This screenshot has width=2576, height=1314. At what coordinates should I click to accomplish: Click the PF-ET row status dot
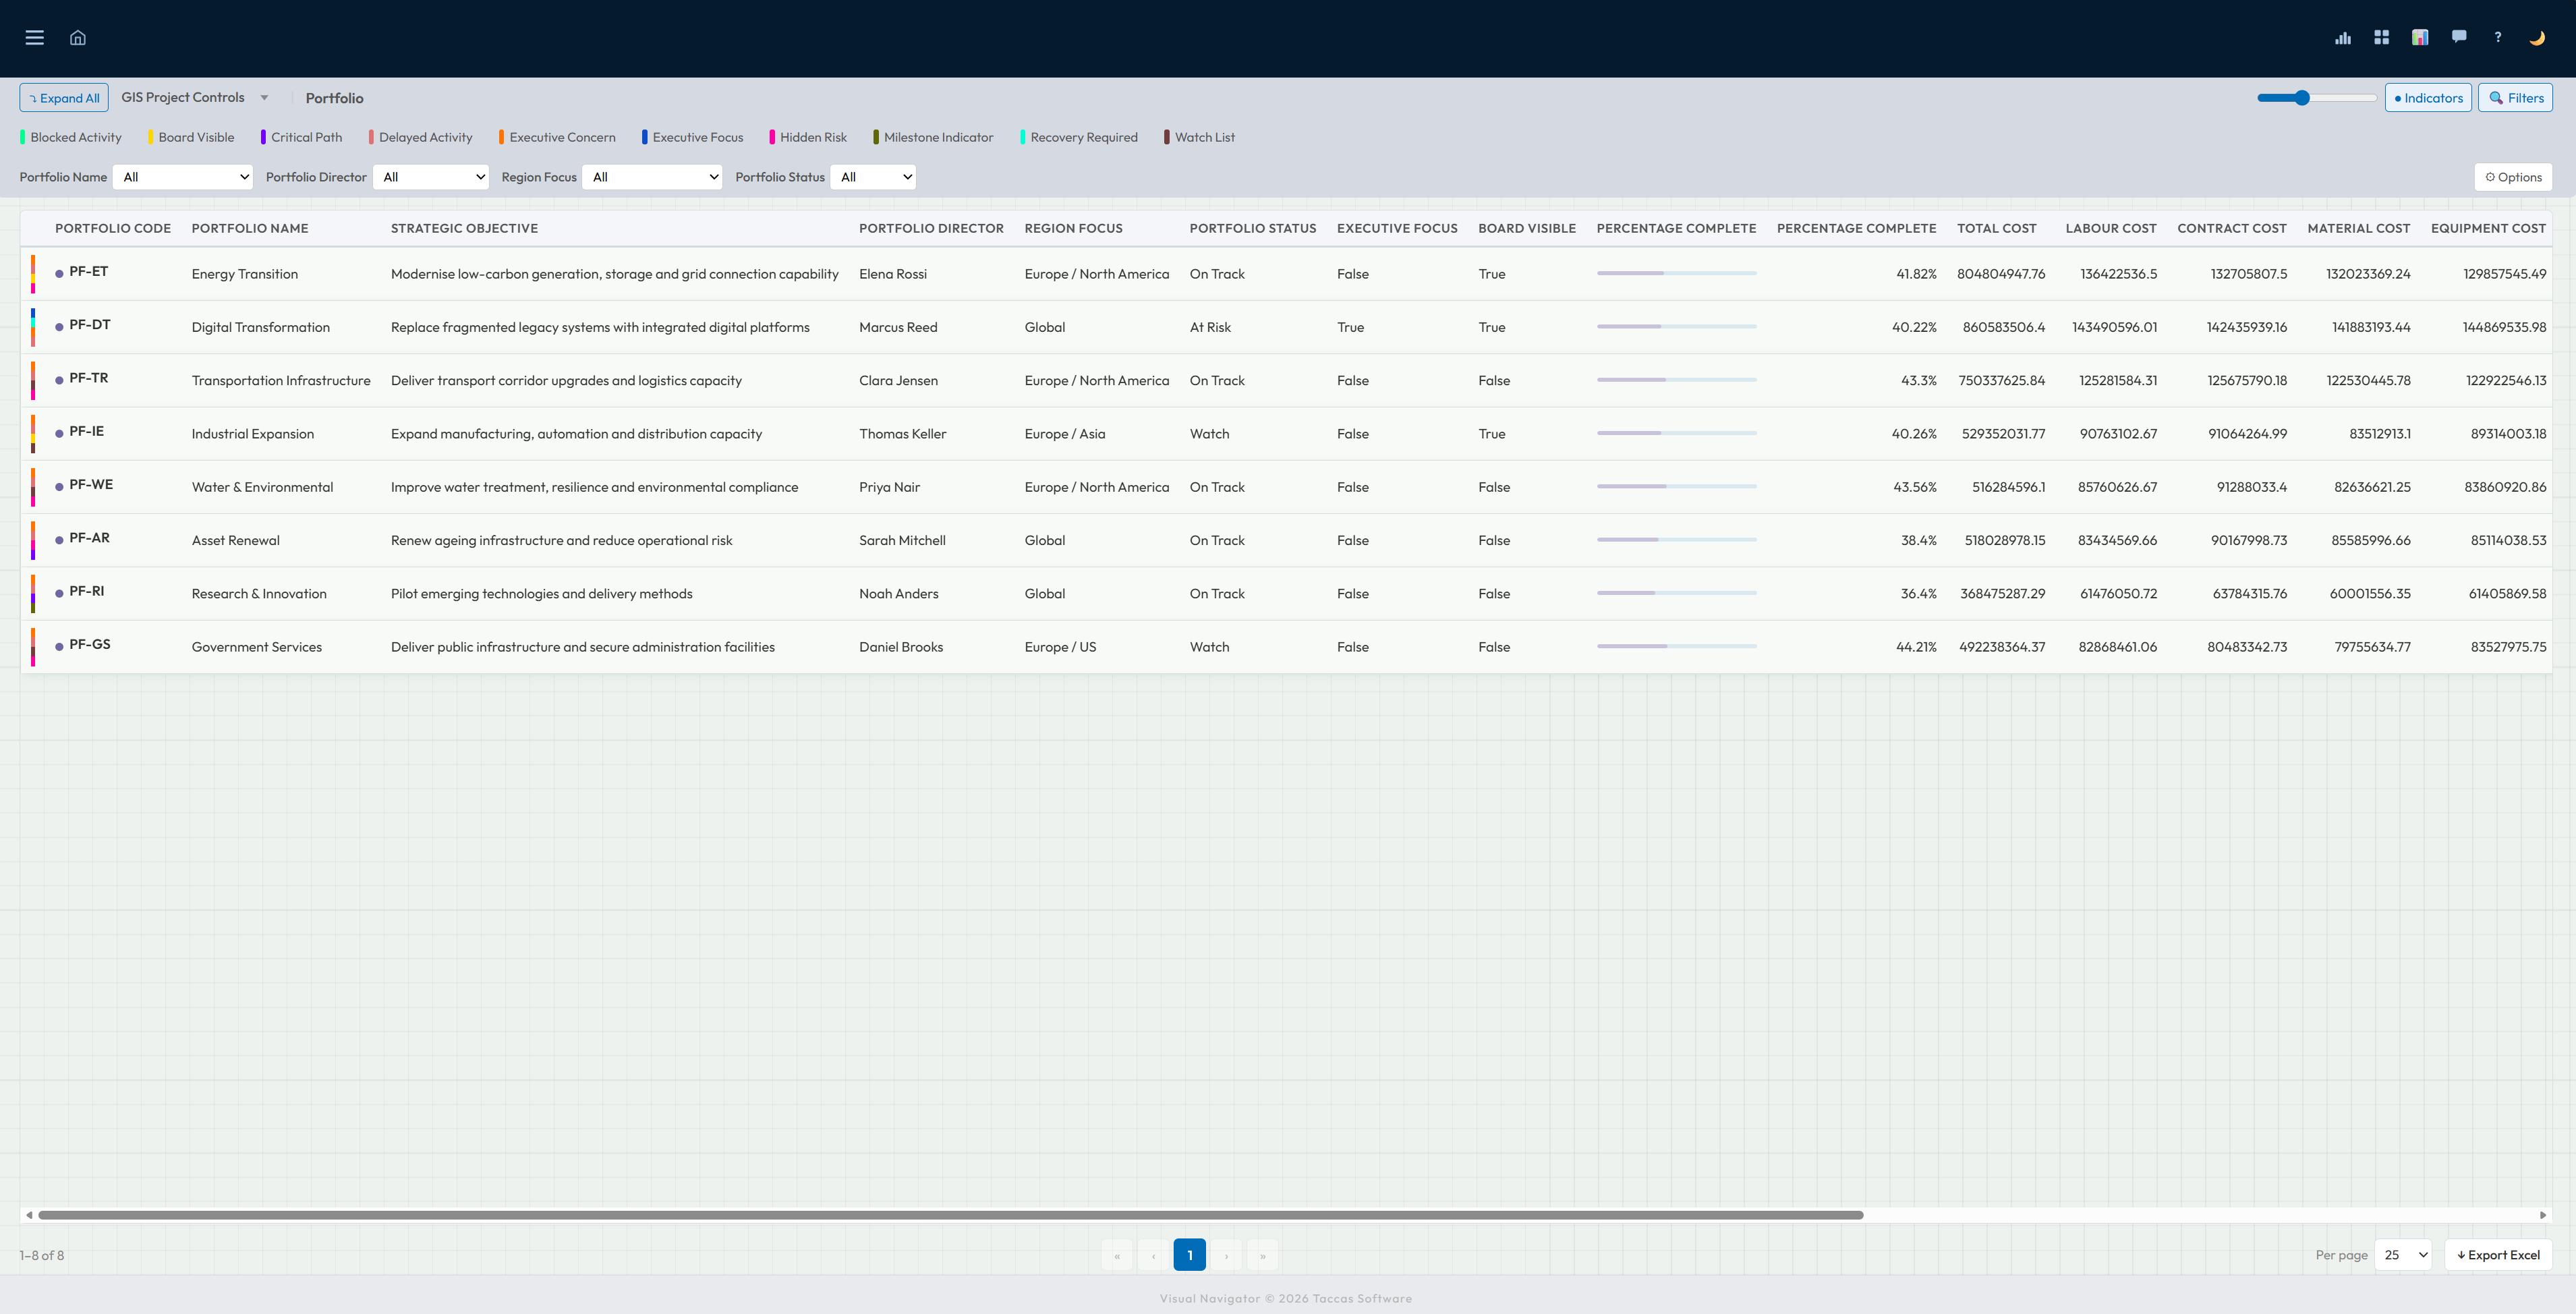[x=60, y=273]
